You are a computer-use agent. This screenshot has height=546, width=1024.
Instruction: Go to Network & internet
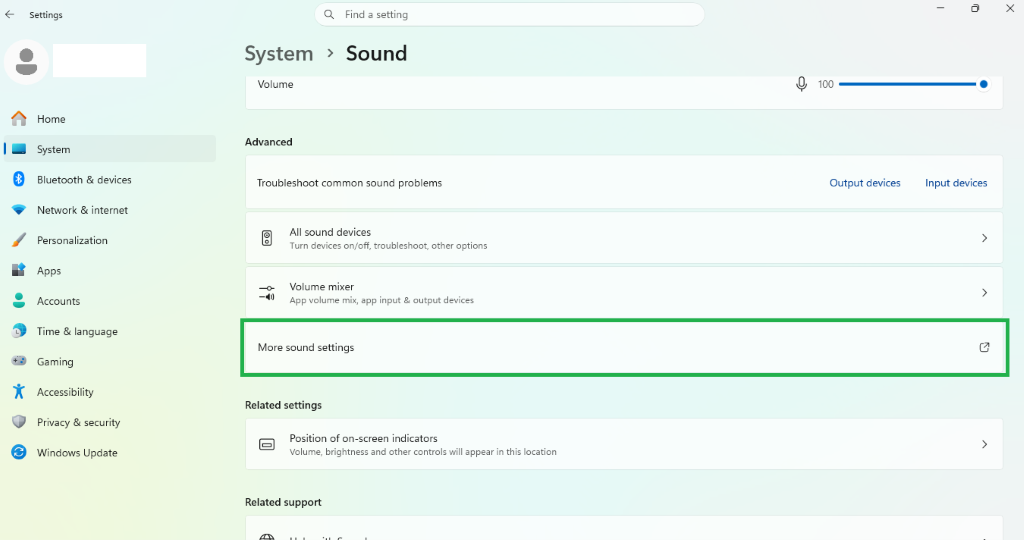(110, 210)
